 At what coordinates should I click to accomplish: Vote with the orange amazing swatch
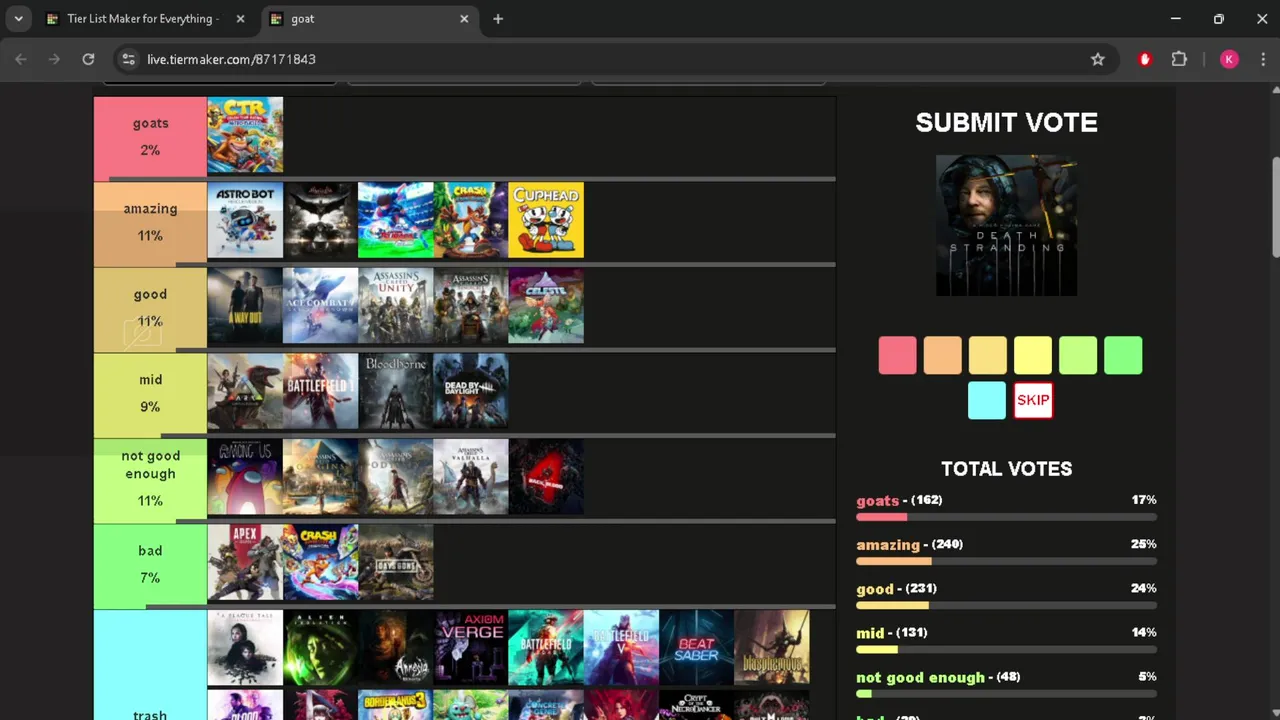pyautogui.click(x=942, y=355)
